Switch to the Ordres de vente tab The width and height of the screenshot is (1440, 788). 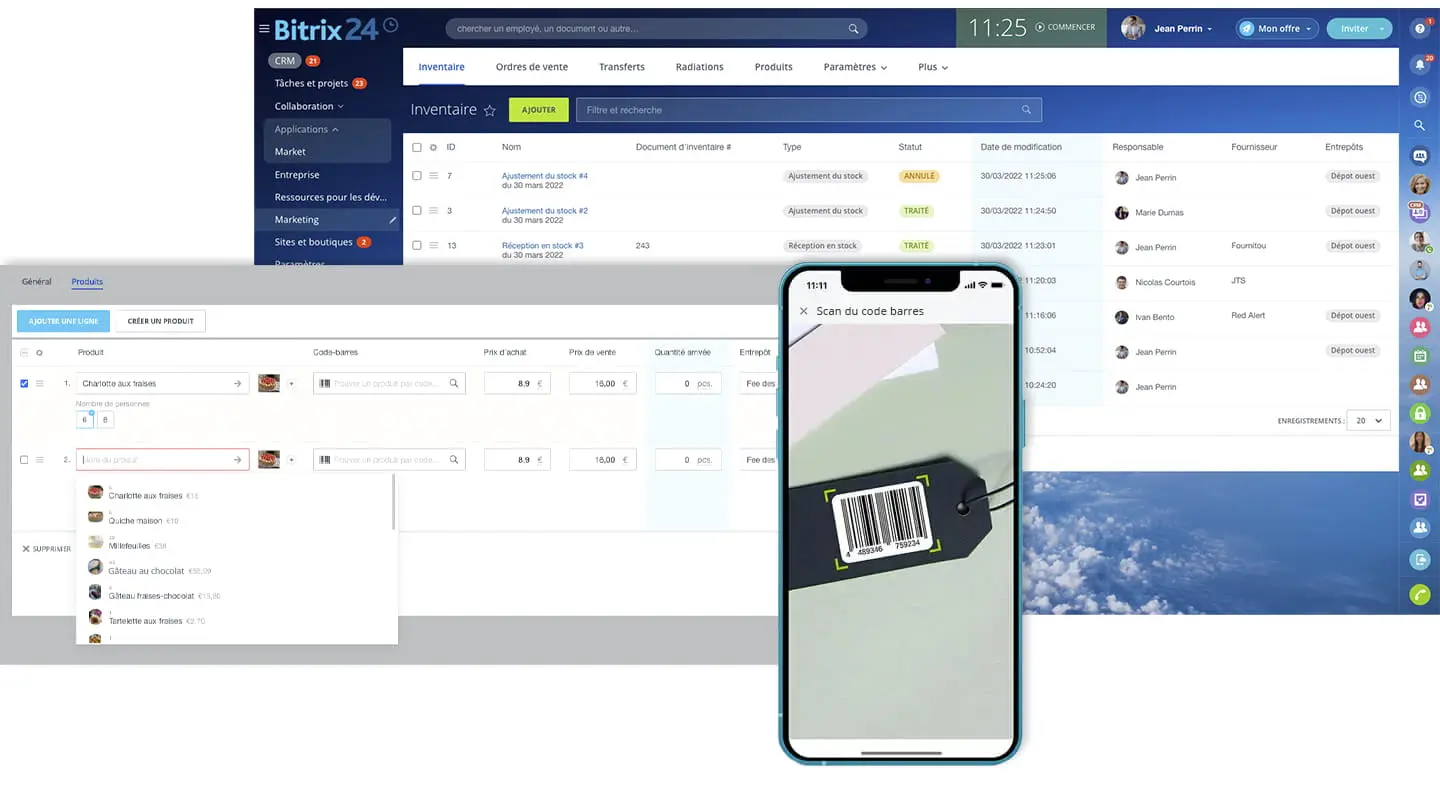pyautogui.click(x=531, y=67)
